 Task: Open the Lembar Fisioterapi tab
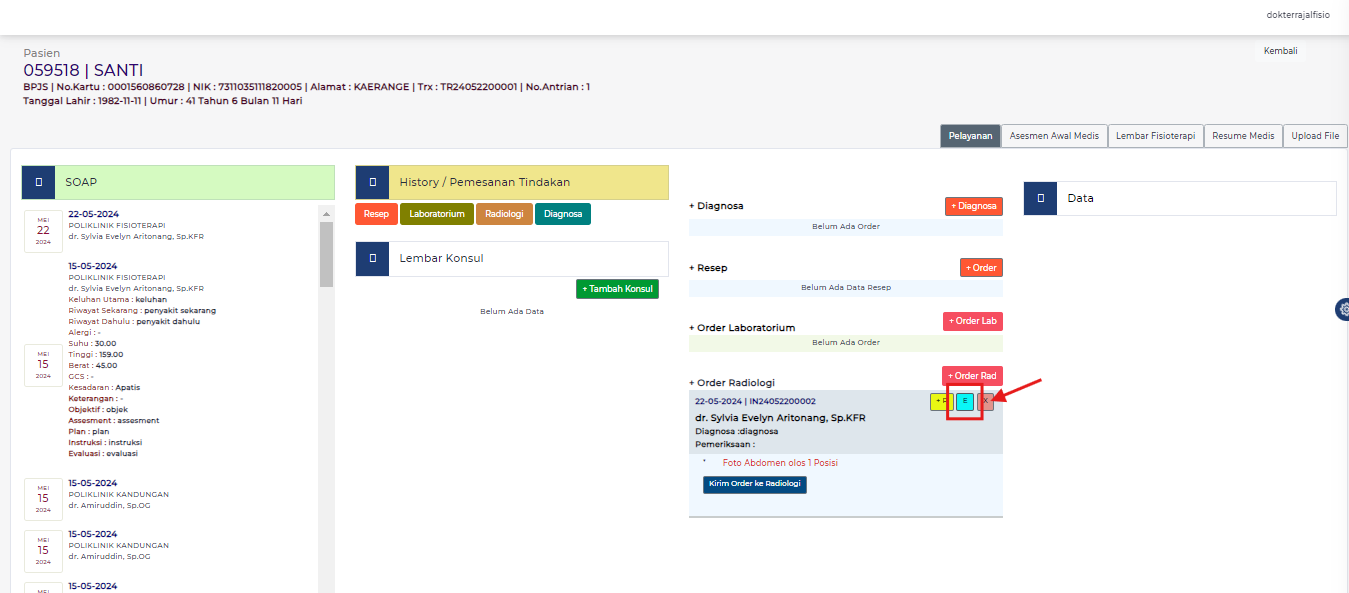click(x=1155, y=135)
